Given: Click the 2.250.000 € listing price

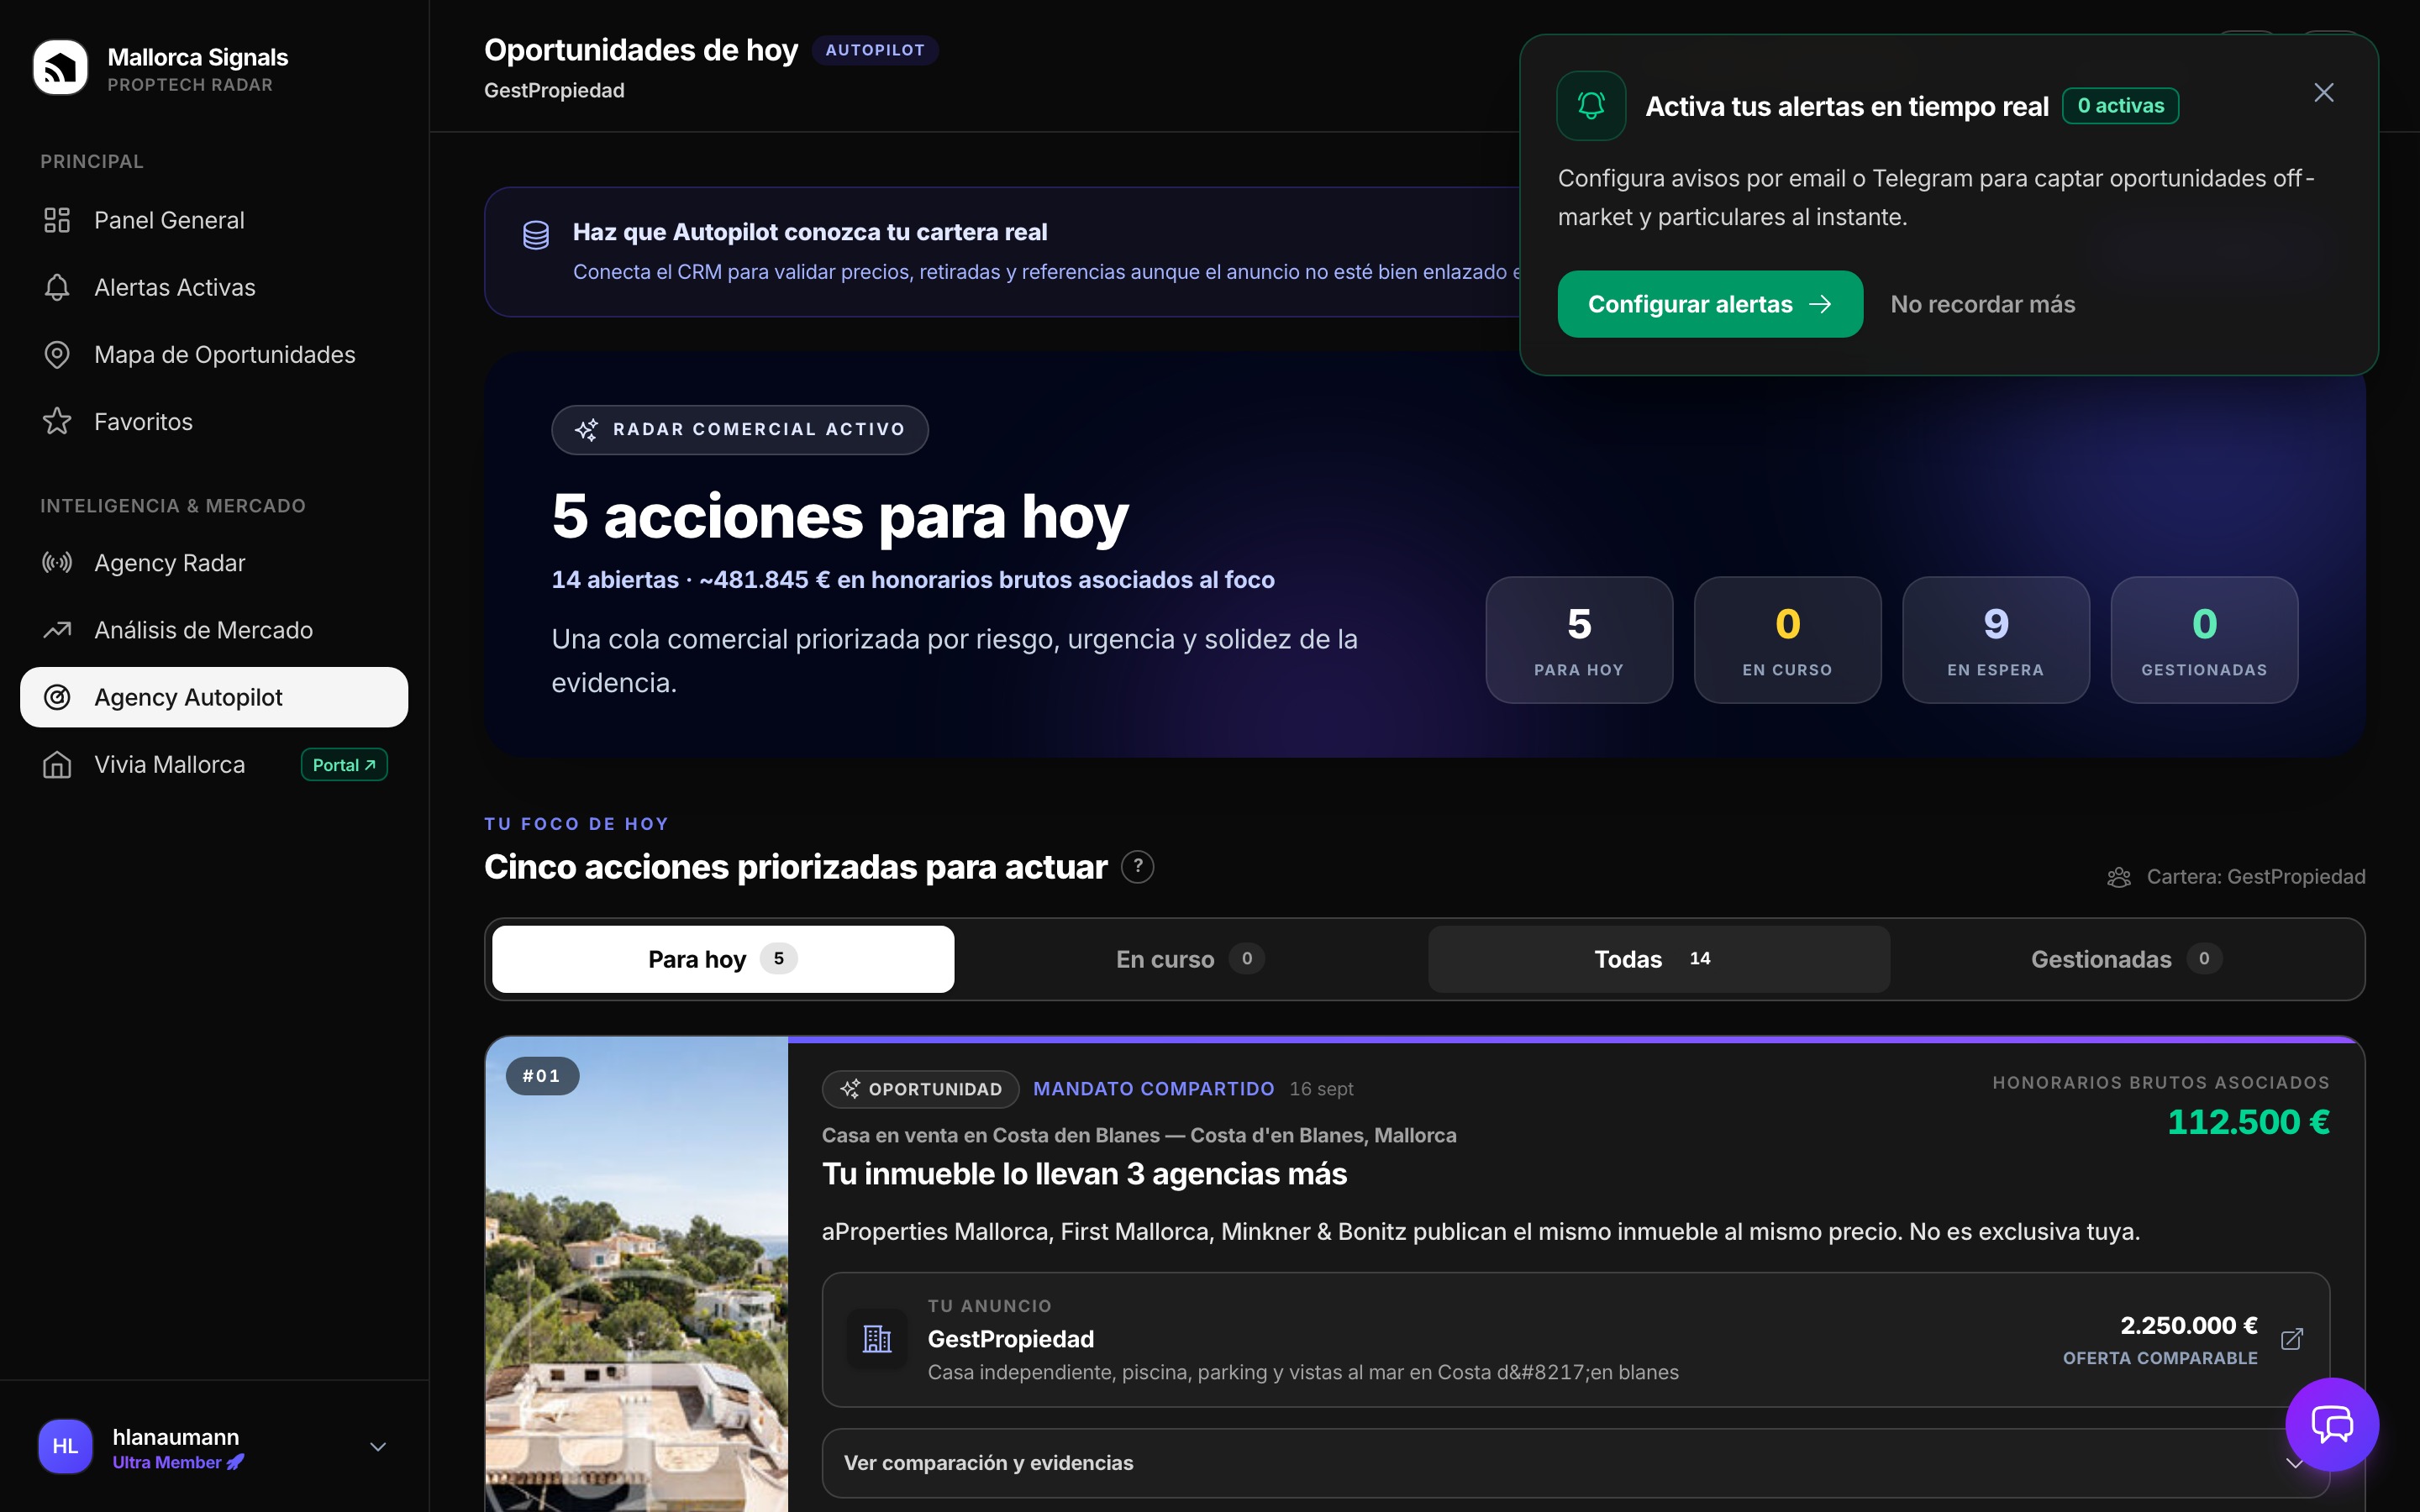Looking at the screenshot, I should (2189, 1326).
